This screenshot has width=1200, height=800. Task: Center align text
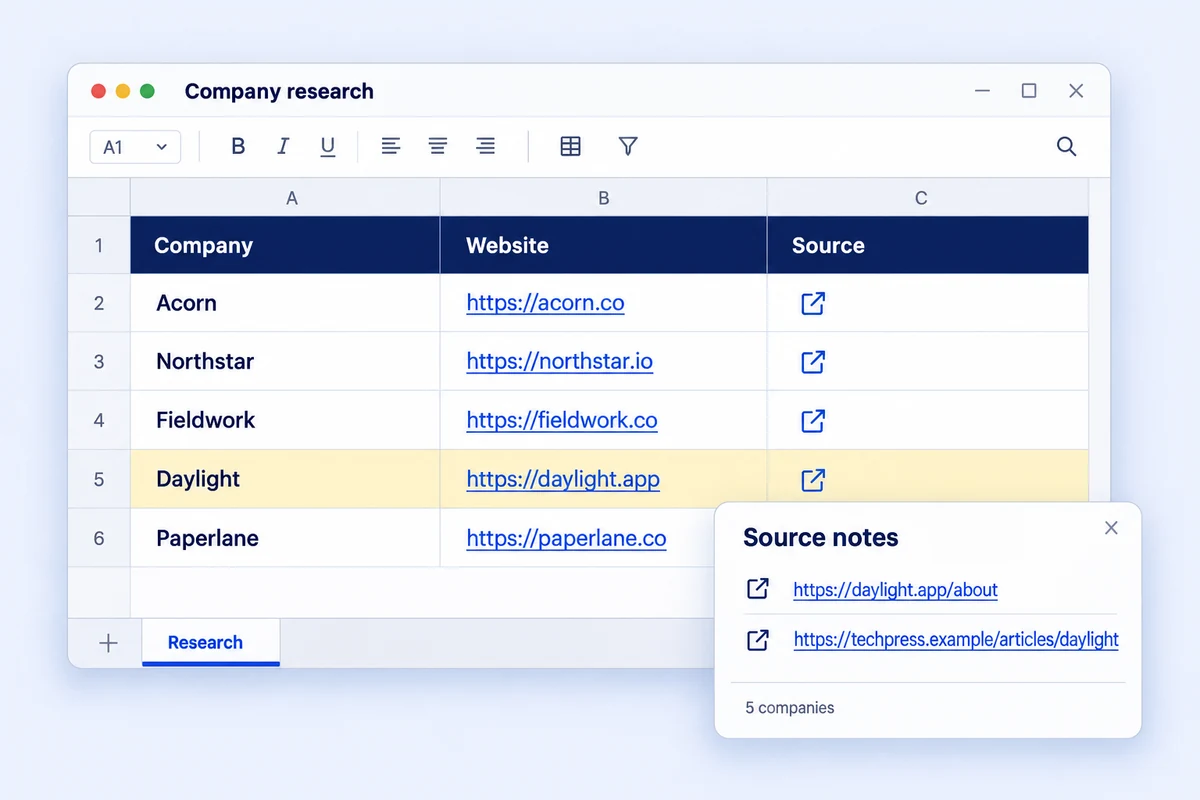438,146
